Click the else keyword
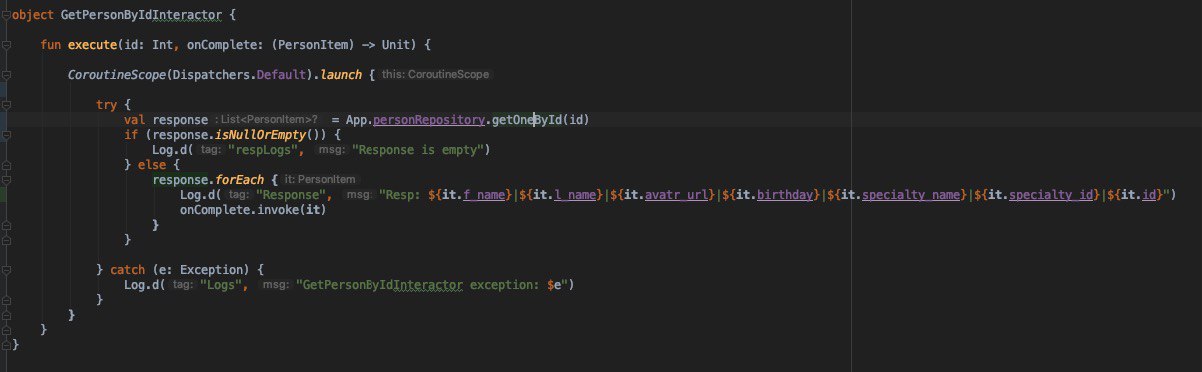Image resolution: width=1202 pixels, height=372 pixels. click(152, 165)
